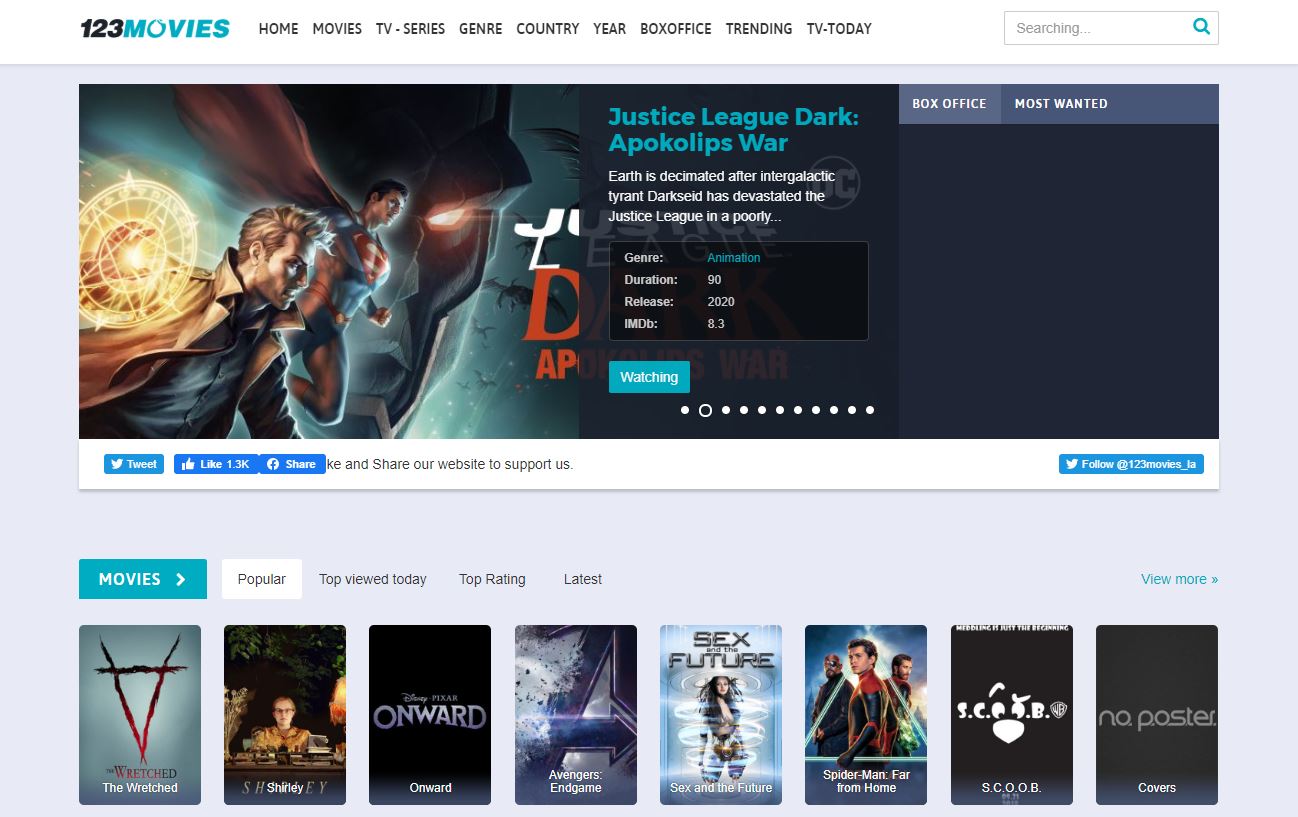Image resolution: width=1298 pixels, height=817 pixels.
Task: Click the Justice League Dark banner image
Action: pos(329,261)
